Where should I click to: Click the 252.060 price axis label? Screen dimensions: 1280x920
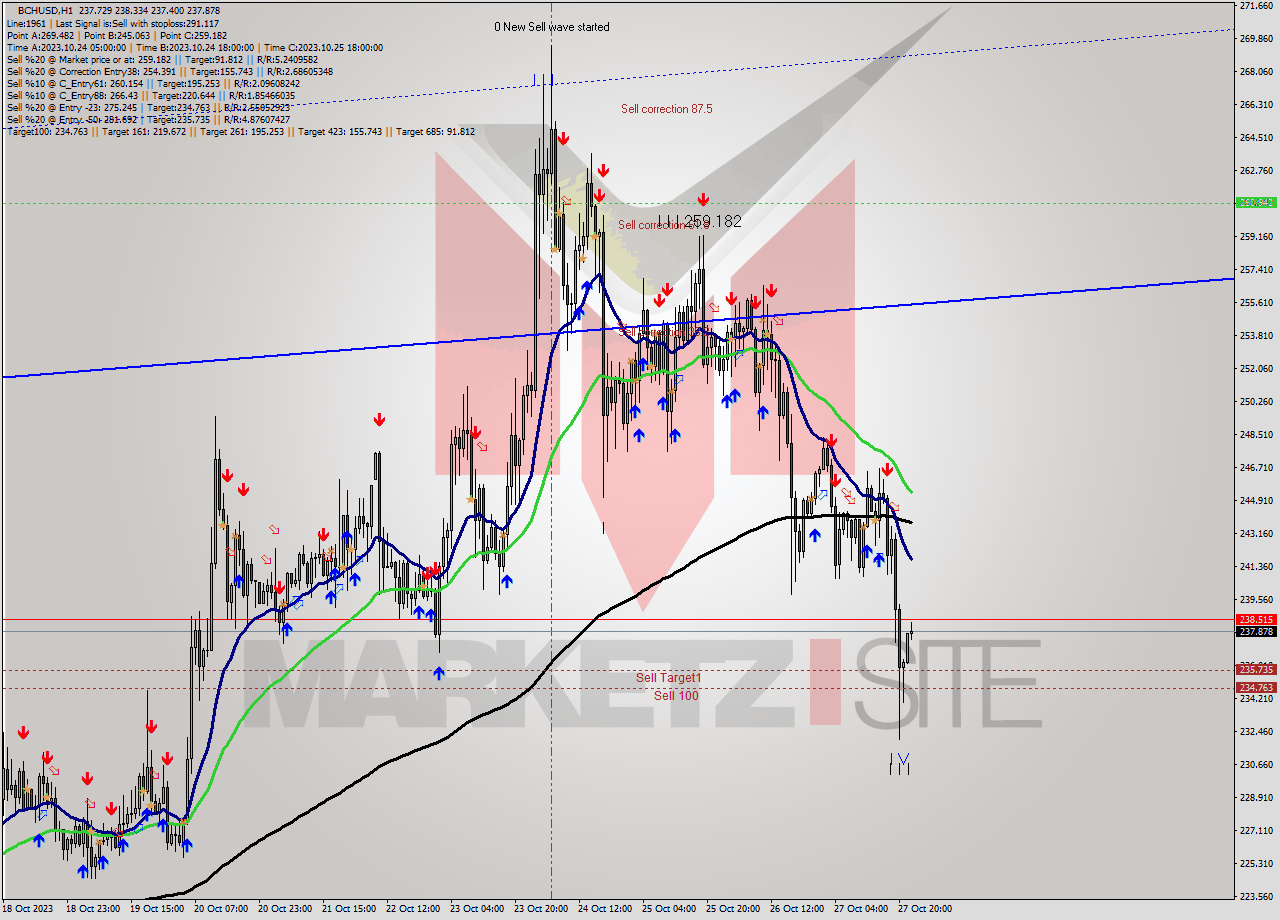1255,368
